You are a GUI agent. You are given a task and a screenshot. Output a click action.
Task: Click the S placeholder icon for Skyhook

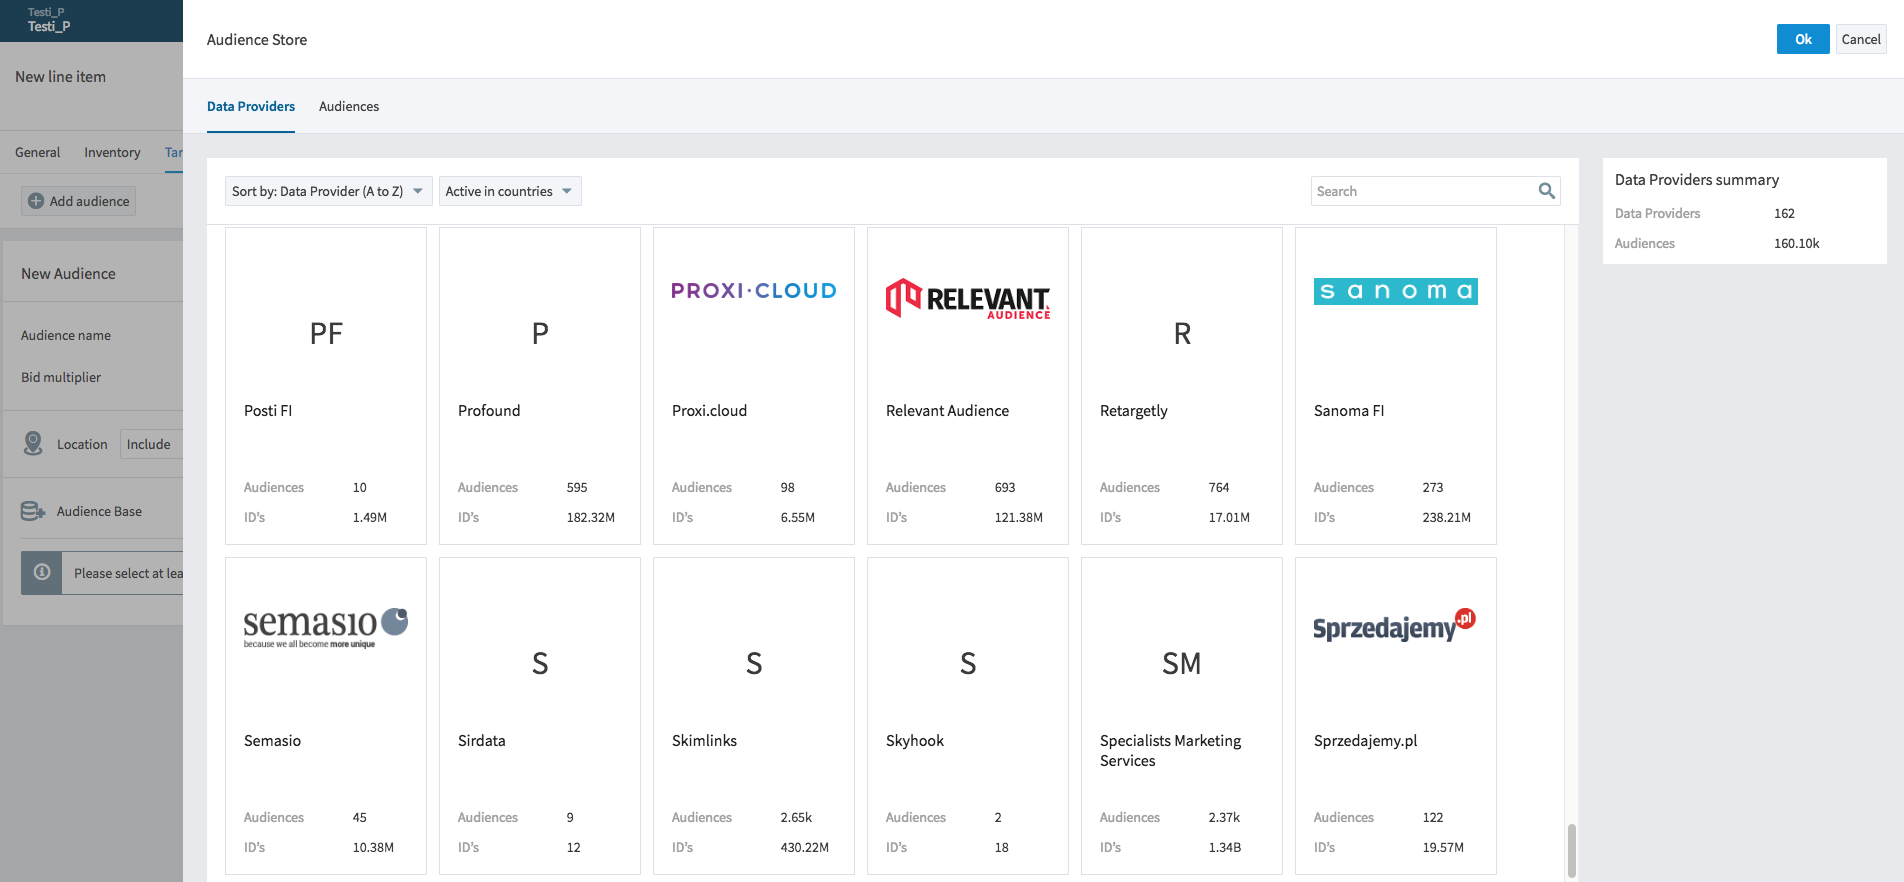[x=968, y=664]
